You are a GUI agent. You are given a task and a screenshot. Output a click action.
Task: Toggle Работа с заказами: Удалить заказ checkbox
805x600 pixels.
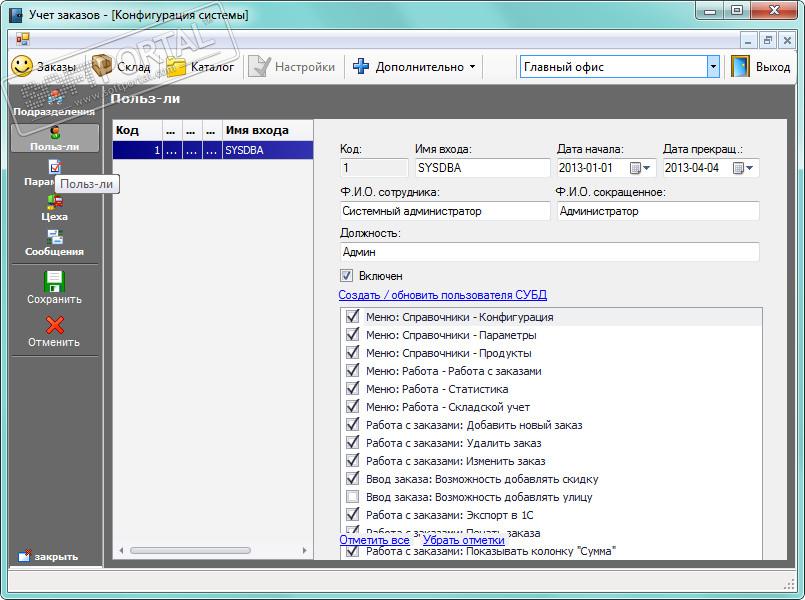[x=353, y=442]
